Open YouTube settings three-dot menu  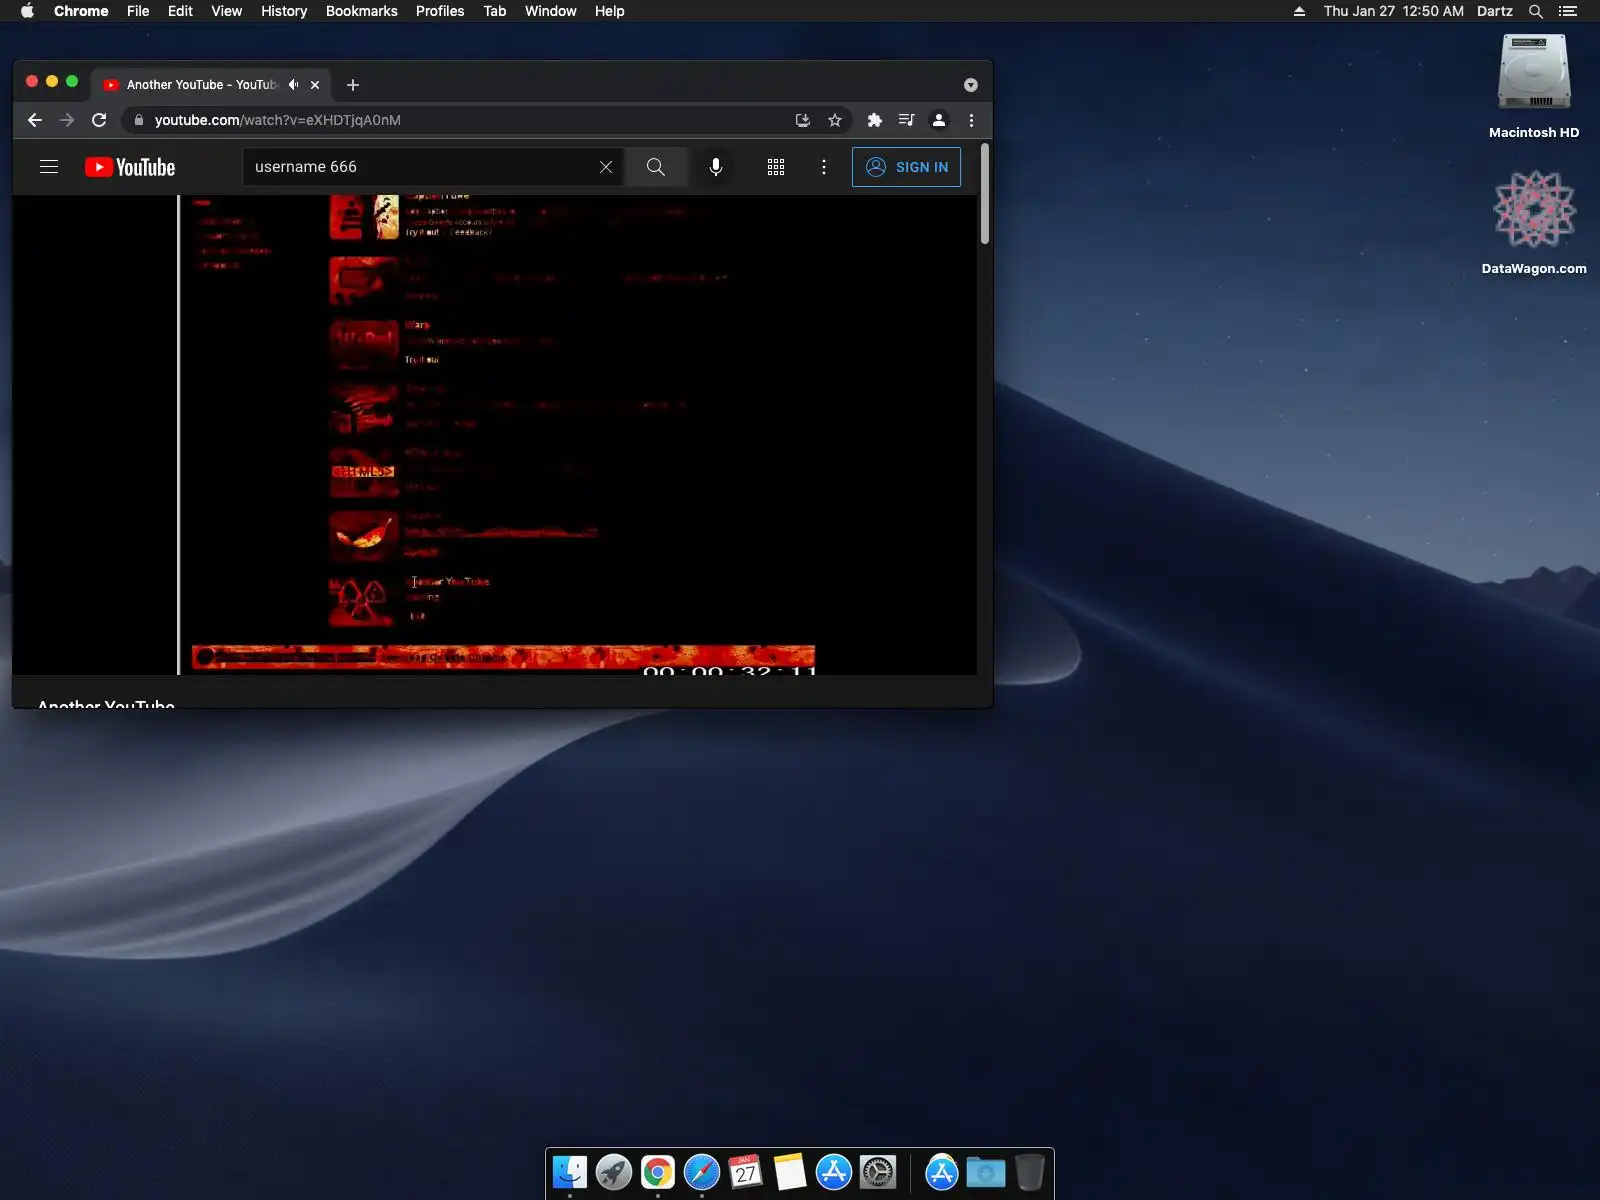(824, 167)
